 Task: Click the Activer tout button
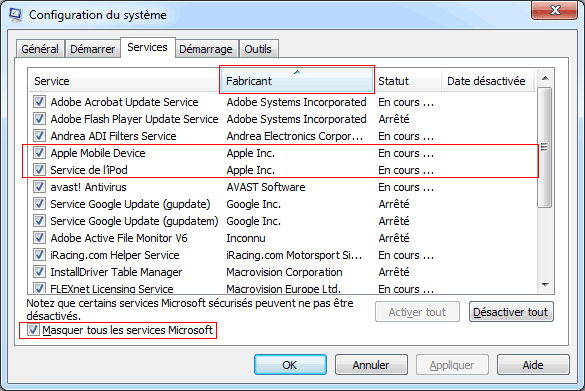tap(417, 312)
